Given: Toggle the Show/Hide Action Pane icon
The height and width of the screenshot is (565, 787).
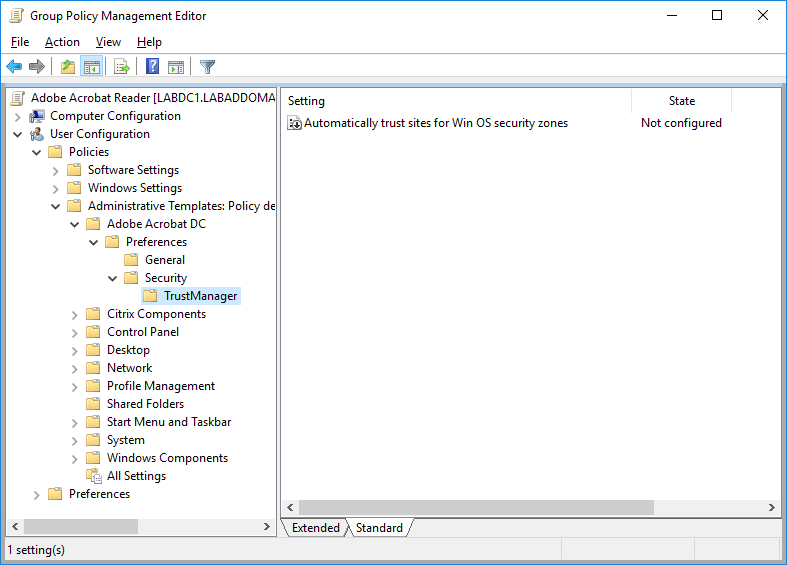Looking at the screenshot, I should pyautogui.click(x=176, y=67).
